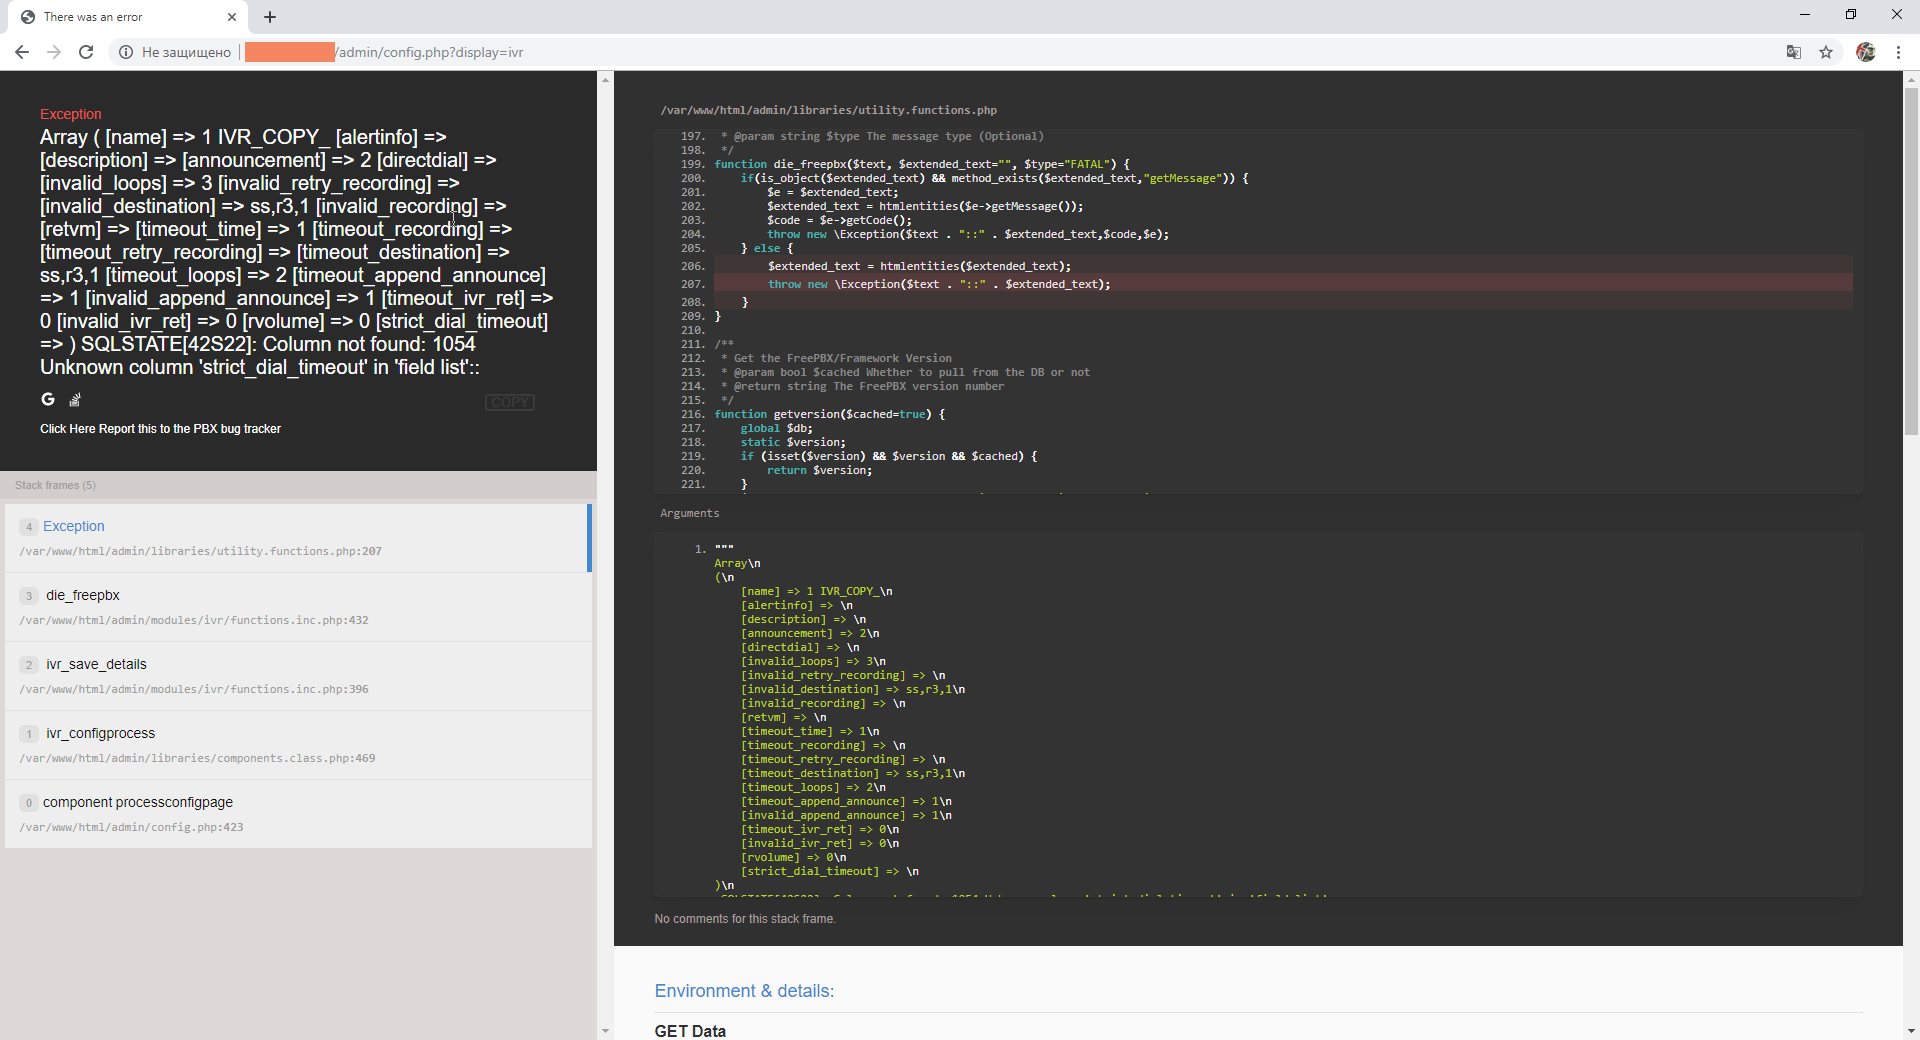The image size is (1920, 1040).
Task: Click the '[strict_dial_timeout]' argument line
Action: (829, 872)
